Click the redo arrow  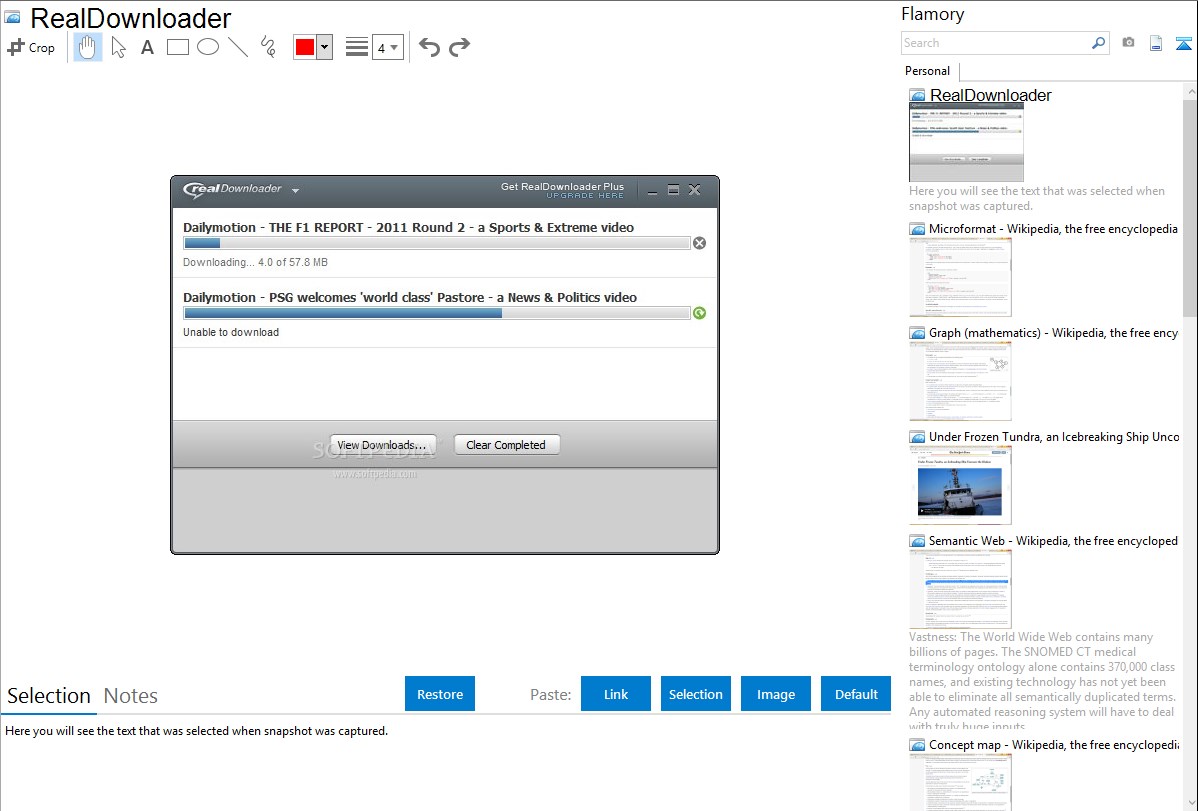(459, 47)
